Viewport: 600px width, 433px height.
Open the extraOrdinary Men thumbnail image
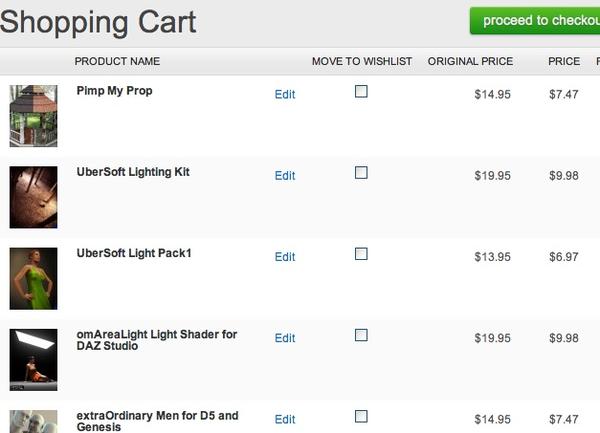tap(34, 421)
